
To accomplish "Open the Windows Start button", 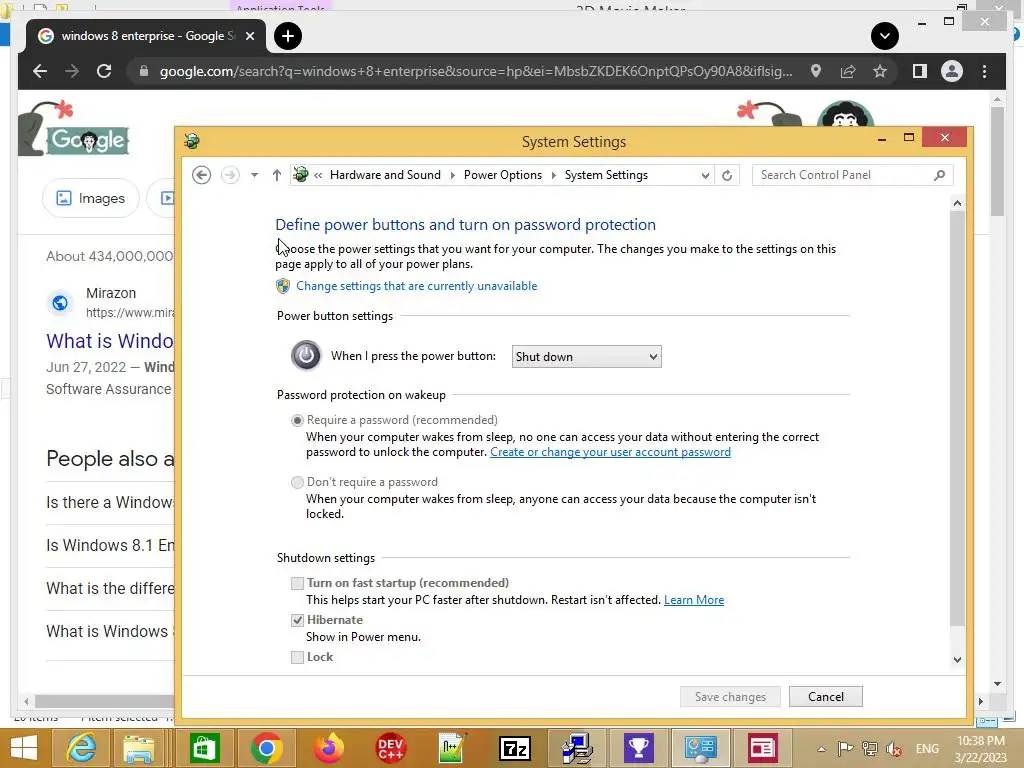I will [x=24, y=748].
